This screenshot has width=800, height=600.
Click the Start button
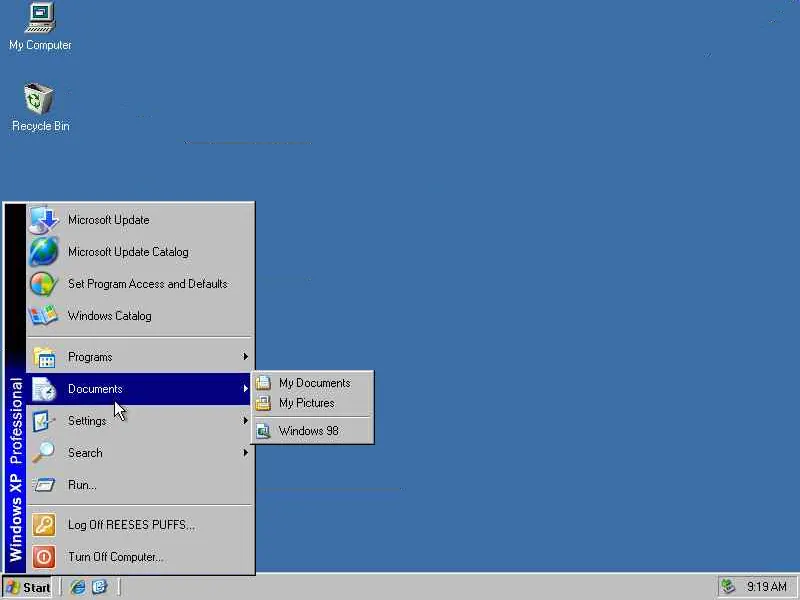28,587
